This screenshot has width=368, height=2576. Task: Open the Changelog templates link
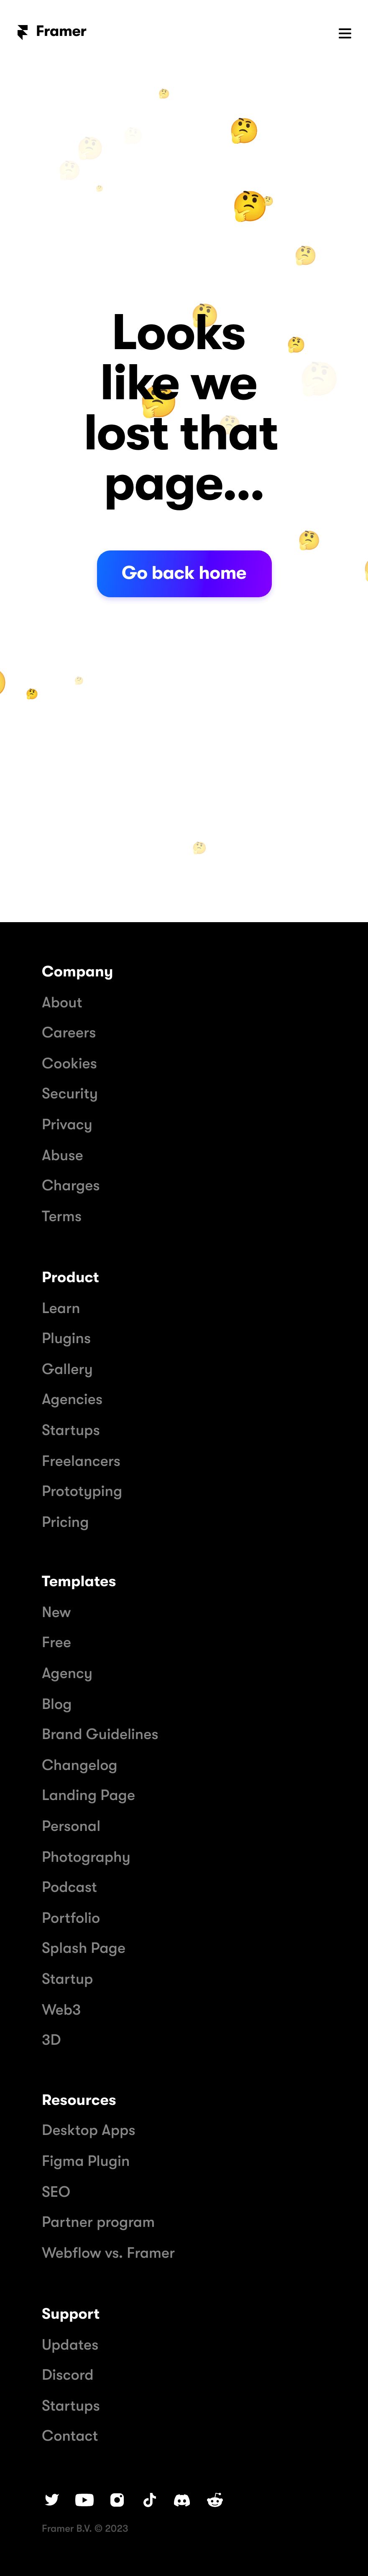point(79,1764)
